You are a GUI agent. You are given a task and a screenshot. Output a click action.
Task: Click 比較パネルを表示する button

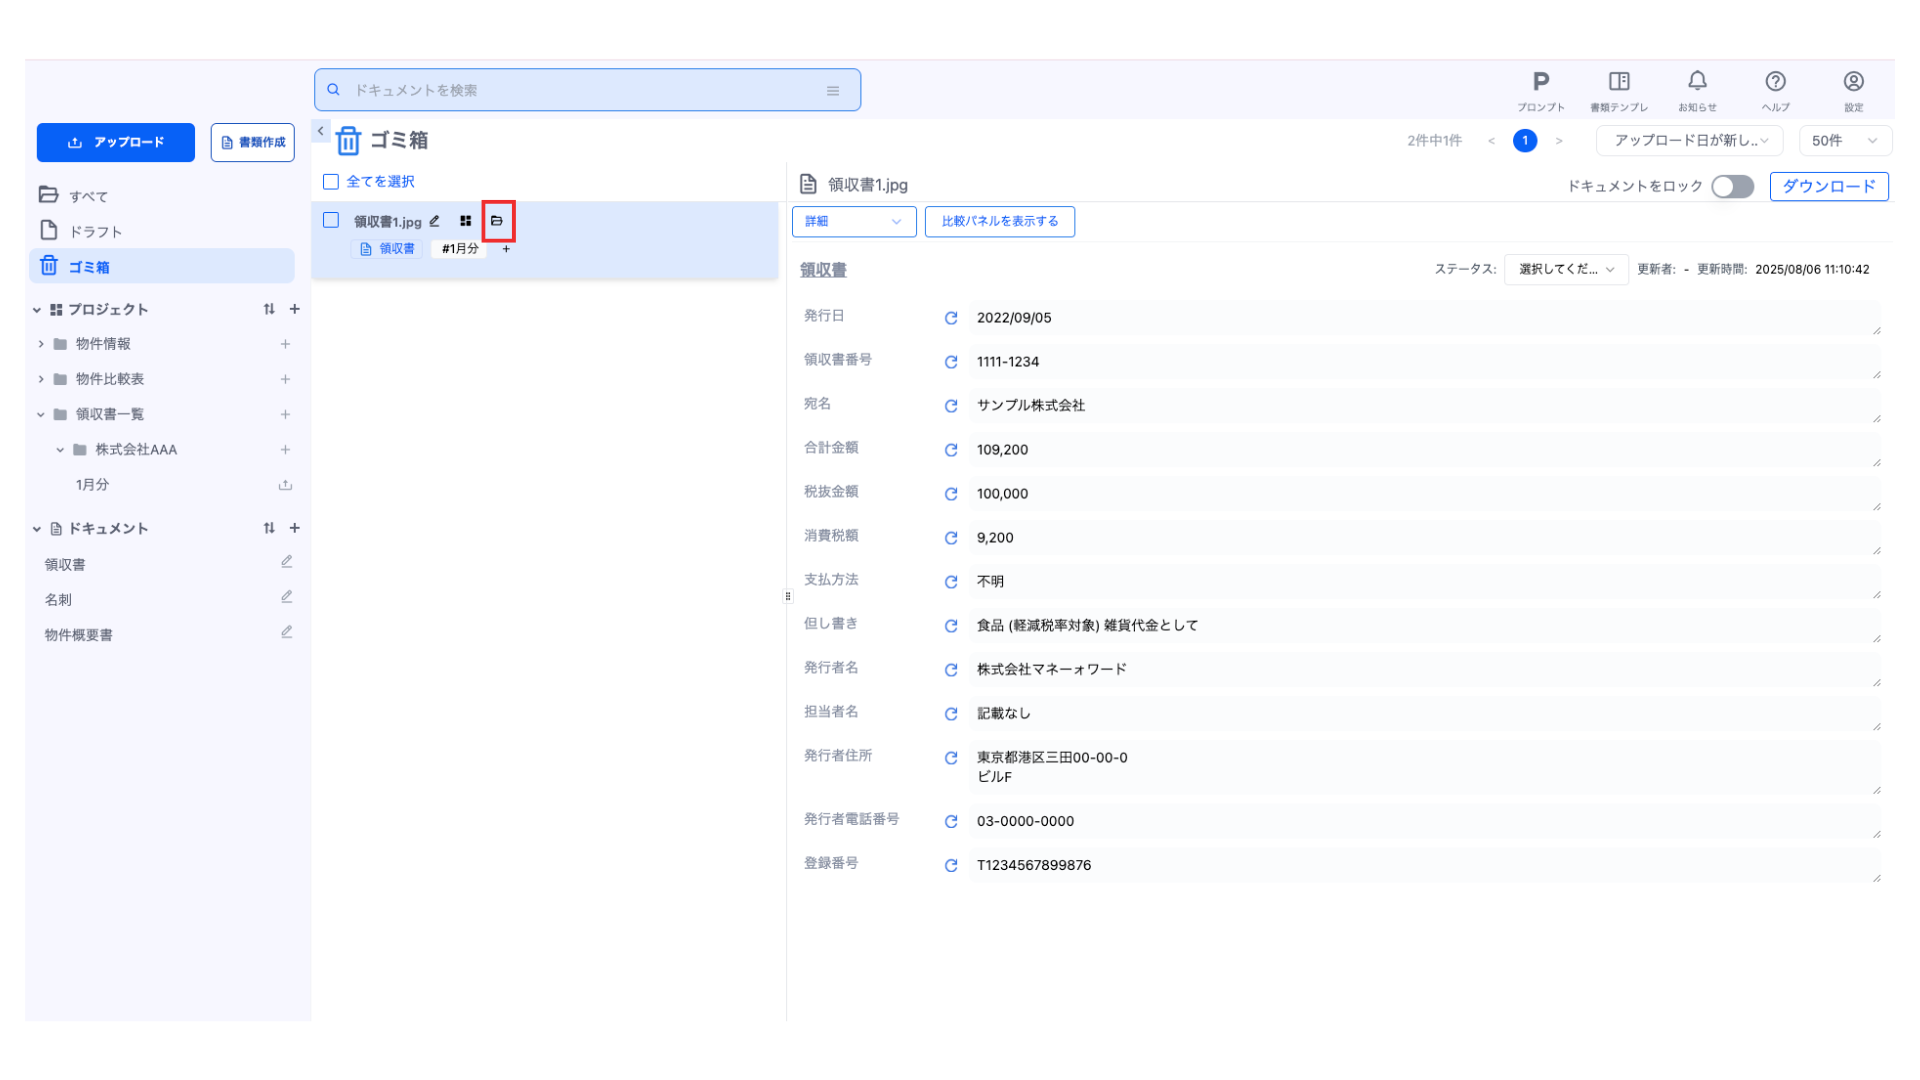[x=999, y=222]
